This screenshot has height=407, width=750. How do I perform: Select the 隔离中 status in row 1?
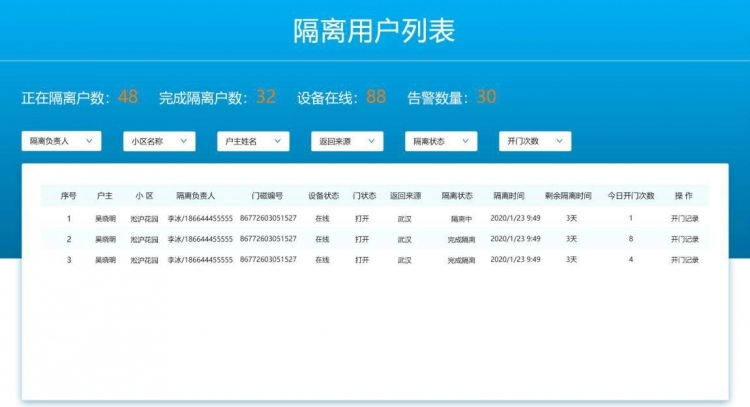pyautogui.click(x=461, y=218)
